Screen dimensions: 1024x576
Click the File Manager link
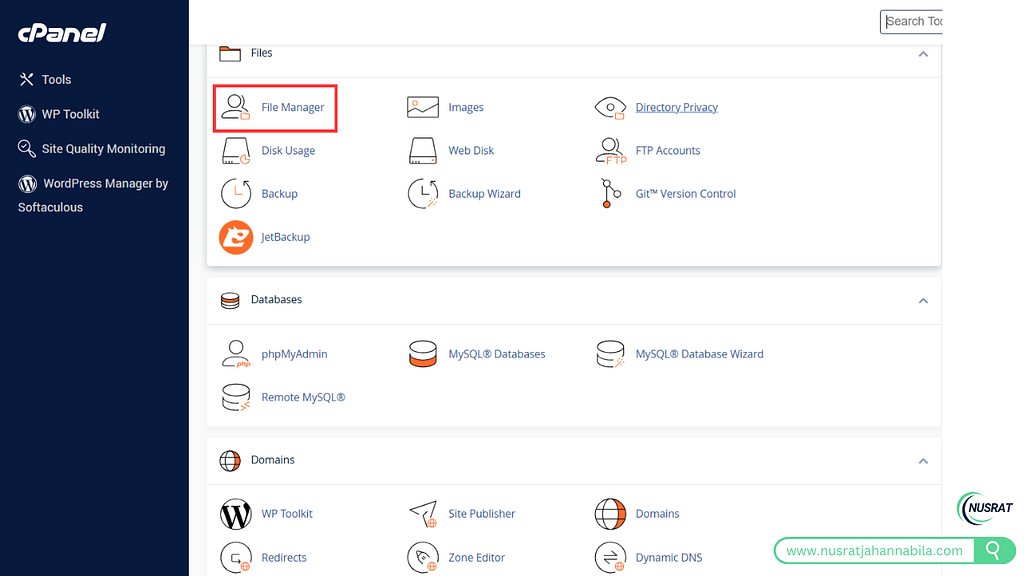click(293, 107)
